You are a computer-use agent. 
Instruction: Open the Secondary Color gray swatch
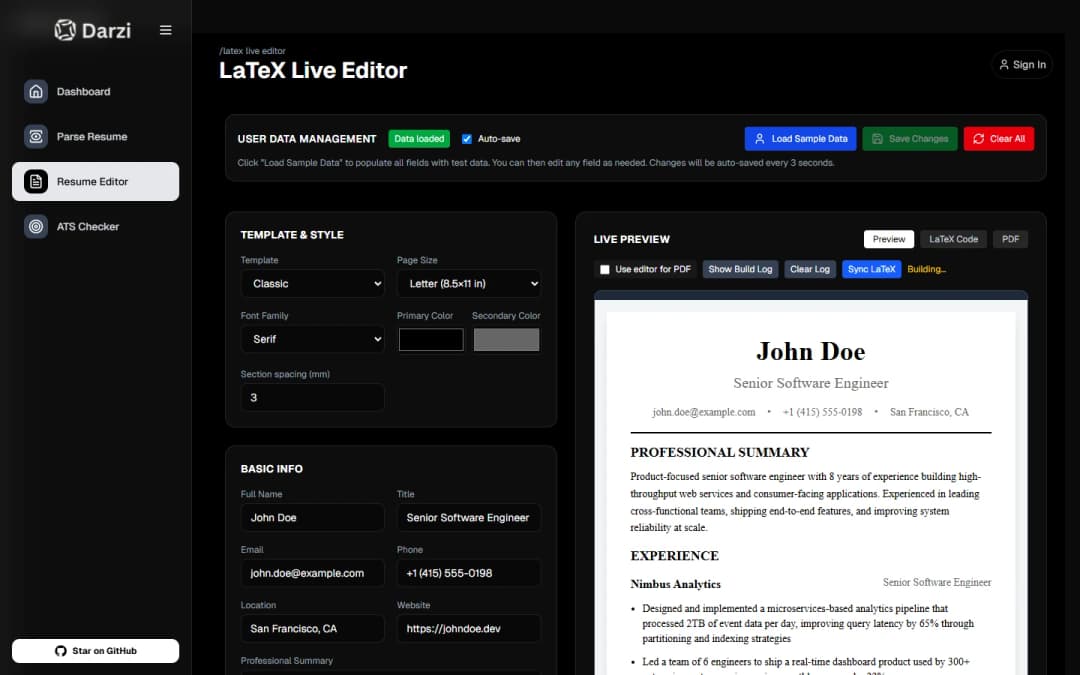(506, 340)
